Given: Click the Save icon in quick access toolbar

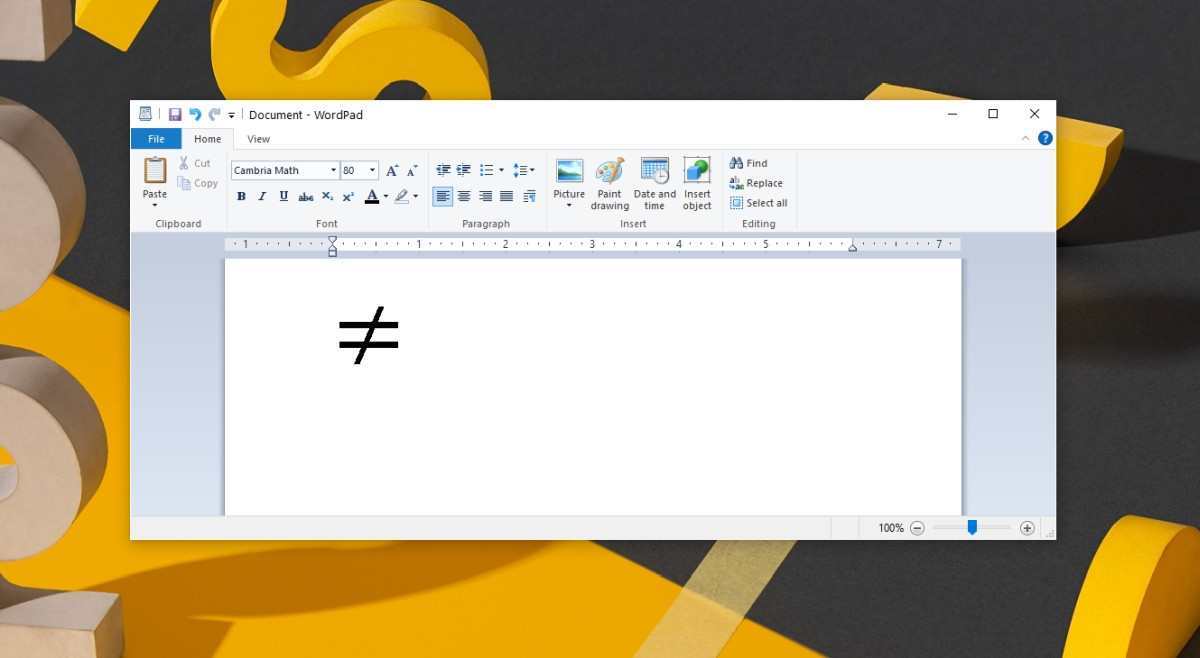Looking at the screenshot, I should [x=175, y=115].
